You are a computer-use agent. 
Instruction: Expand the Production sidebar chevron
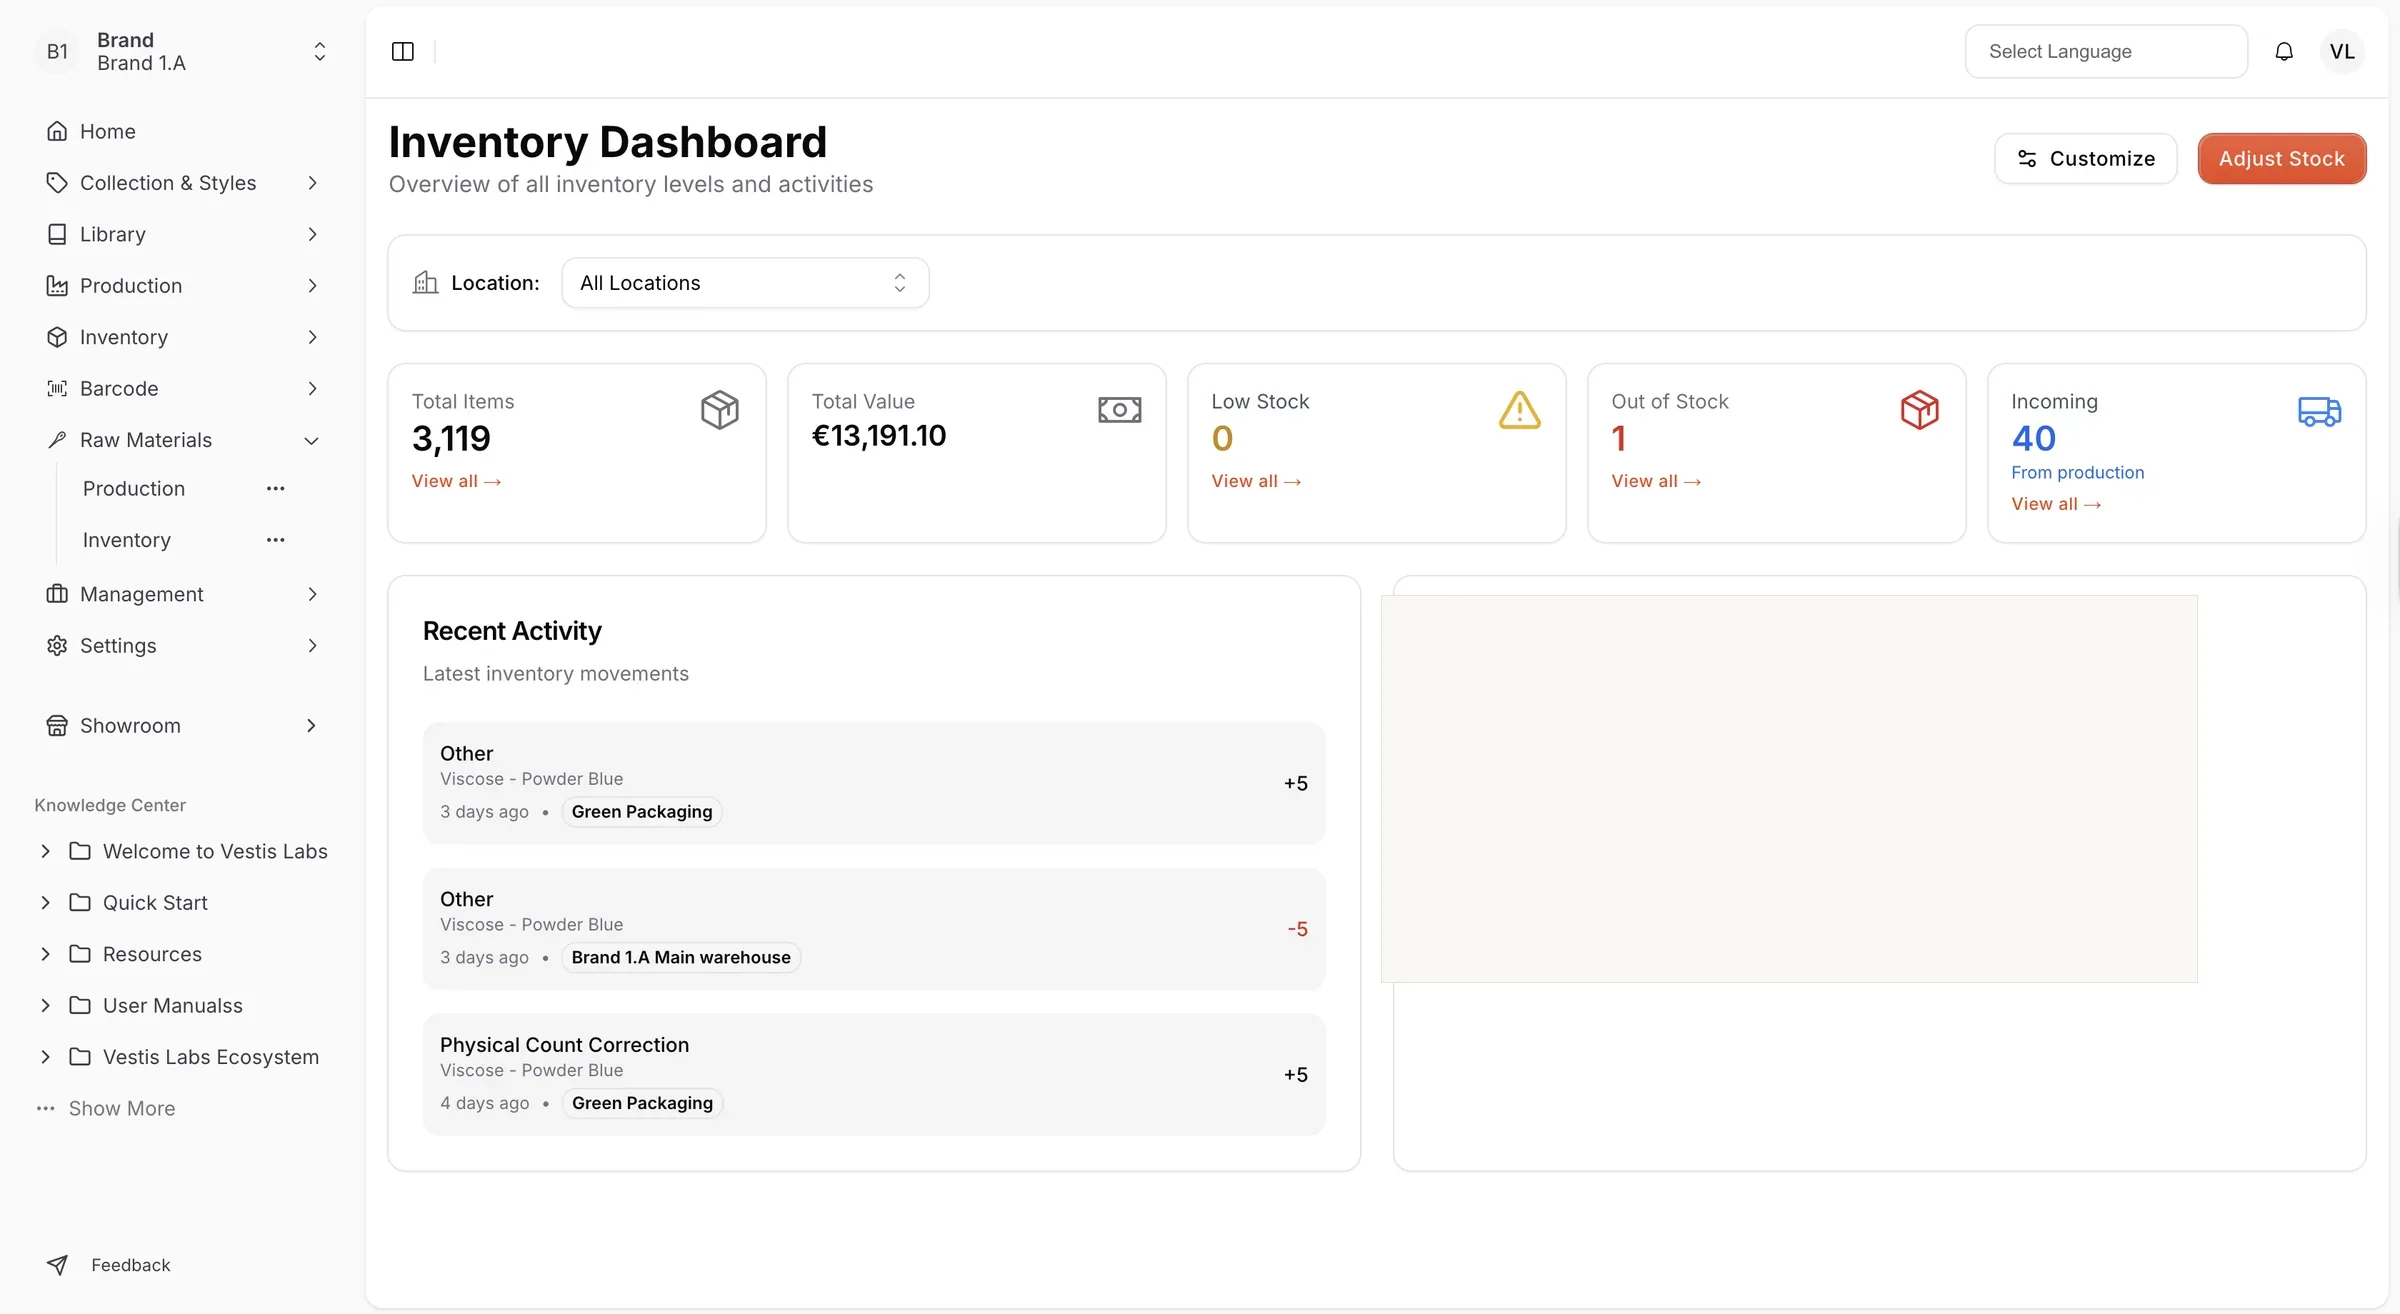312,286
